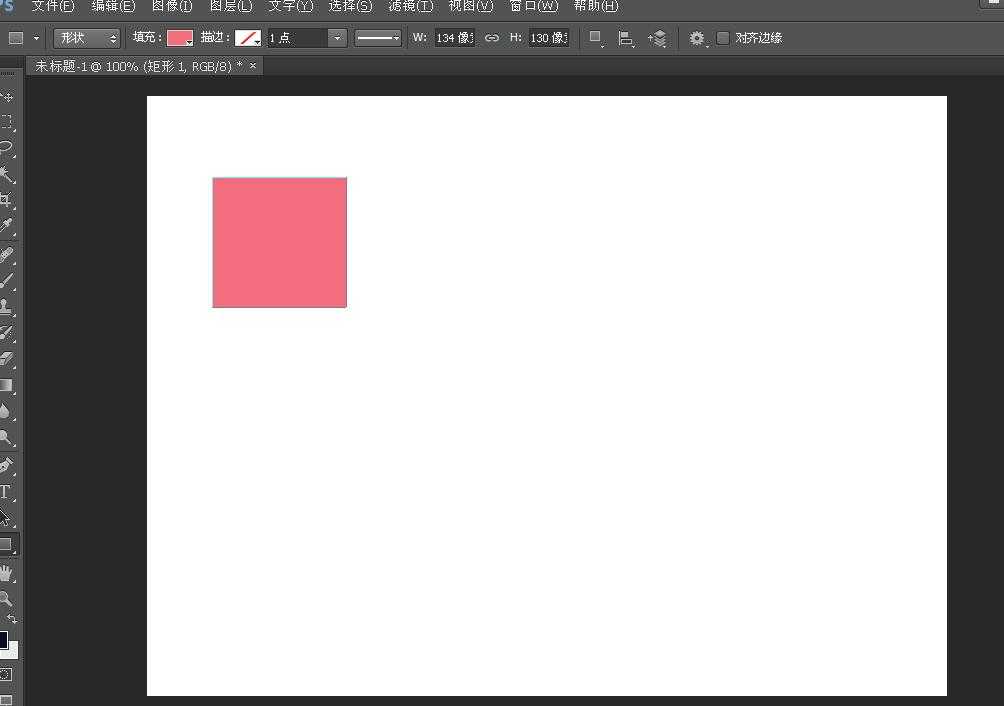Open the 滤镜 (Filter) menu
This screenshot has height=706, width=1004.
click(x=410, y=6)
